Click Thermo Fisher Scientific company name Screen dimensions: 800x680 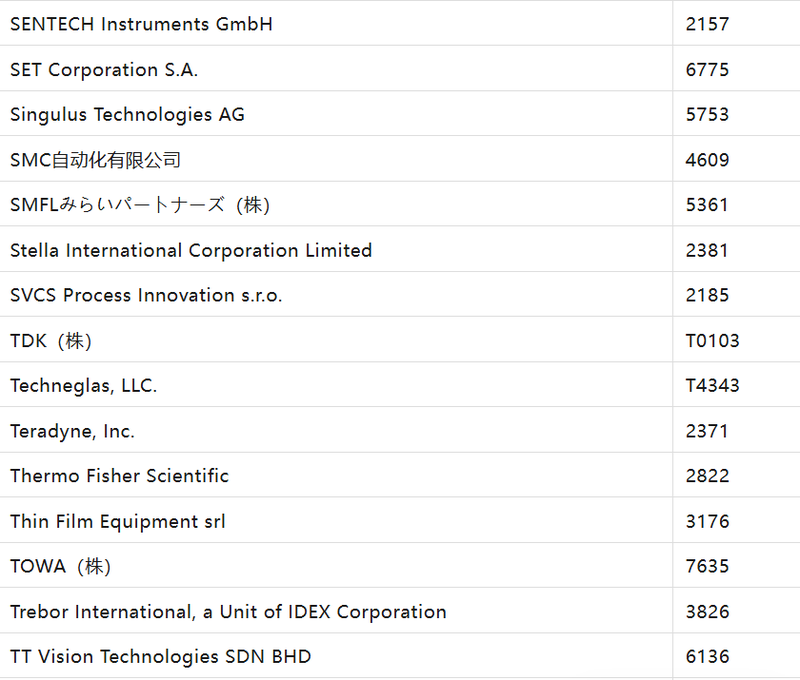click(119, 476)
